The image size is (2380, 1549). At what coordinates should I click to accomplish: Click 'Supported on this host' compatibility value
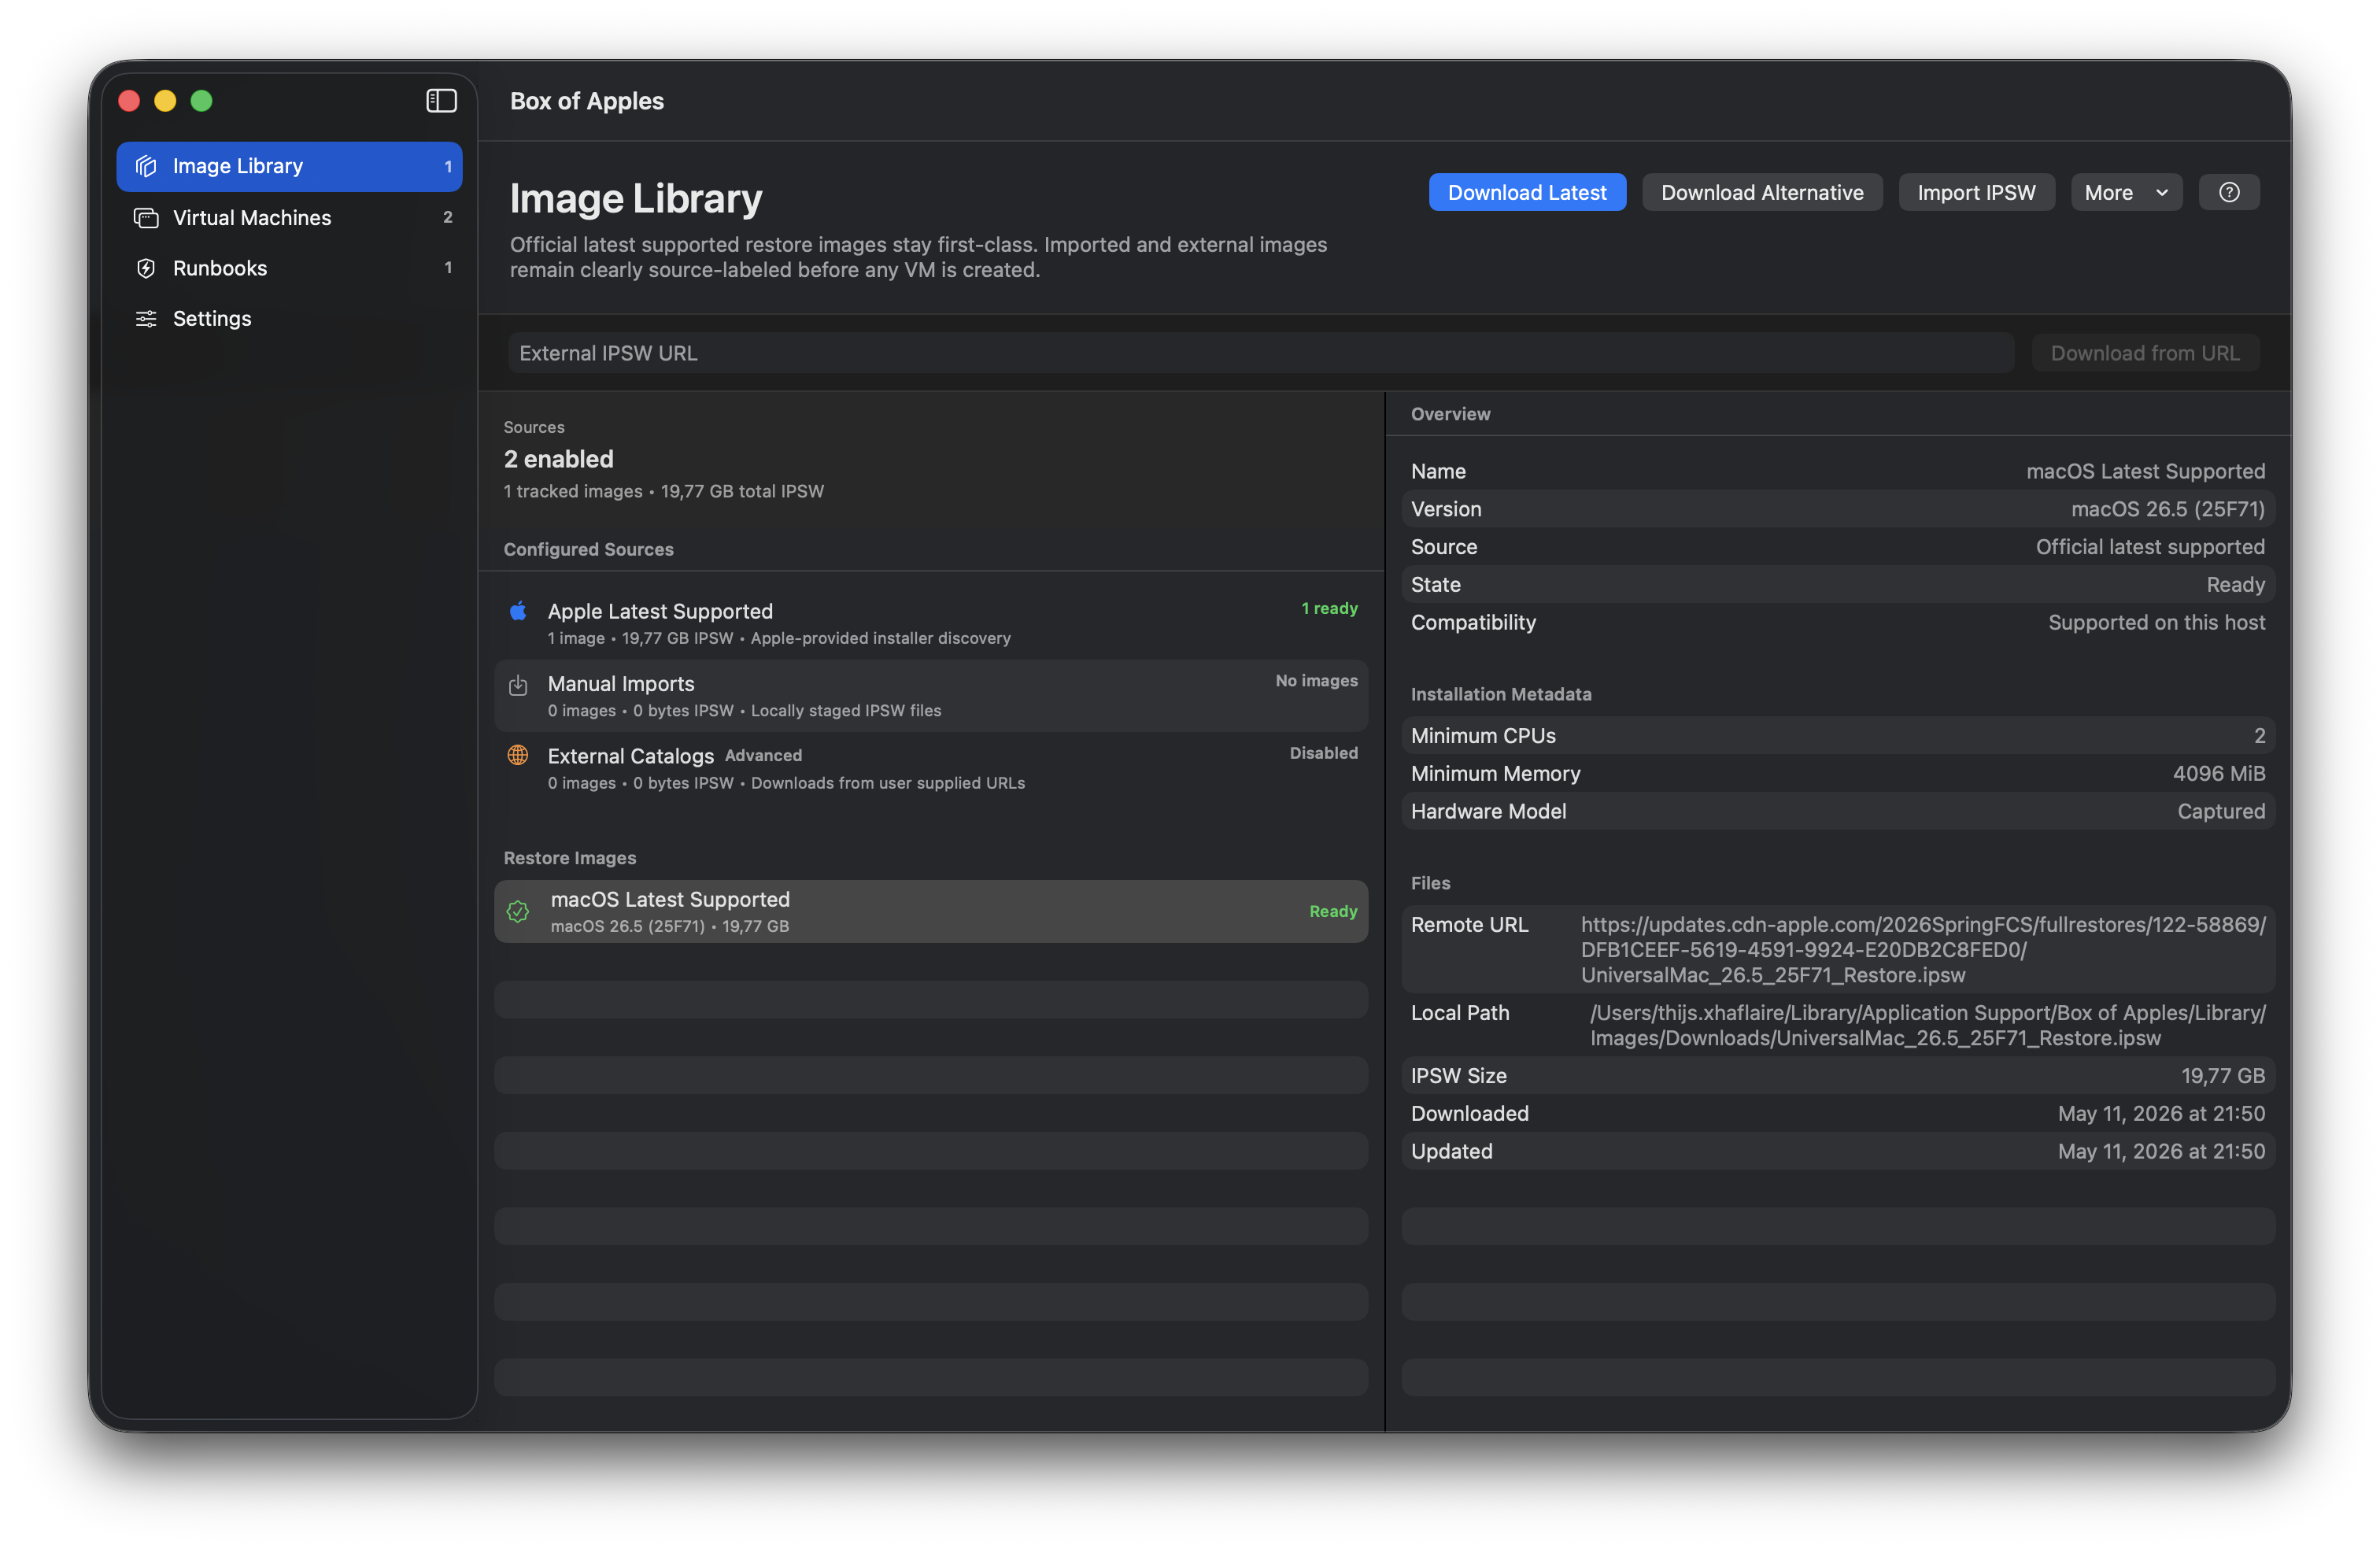pyautogui.click(x=2156, y=622)
